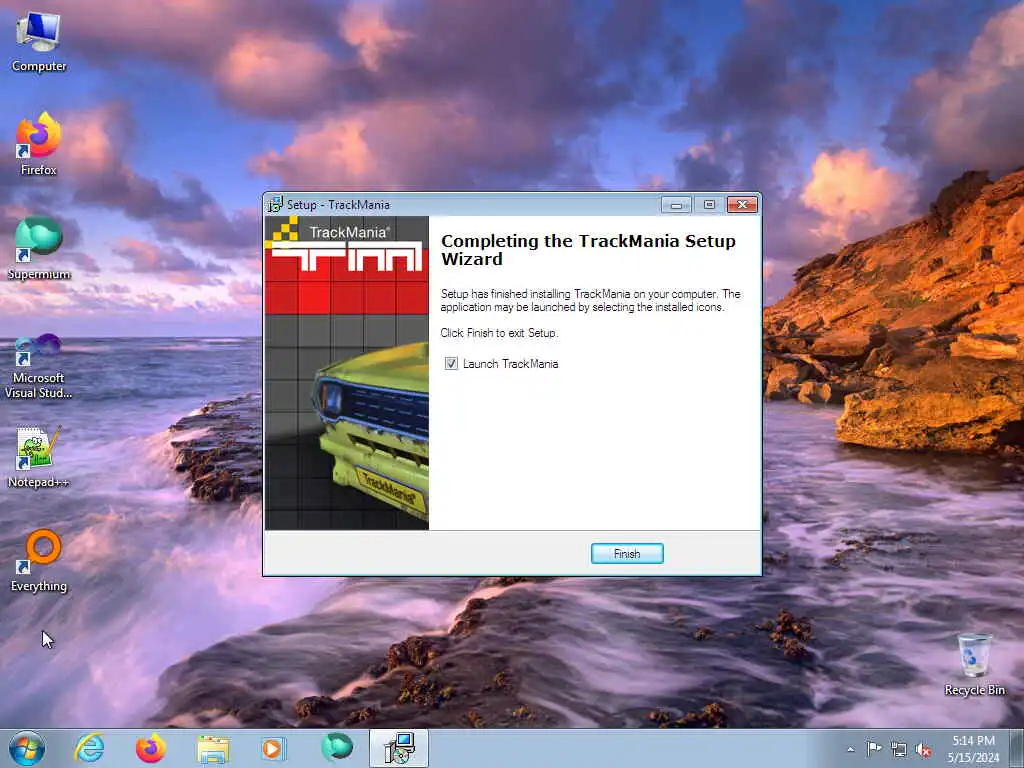This screenshot has height=768, width=1024.
Task: Click the TrackMania car banner image
Action: tap(347, 373)
